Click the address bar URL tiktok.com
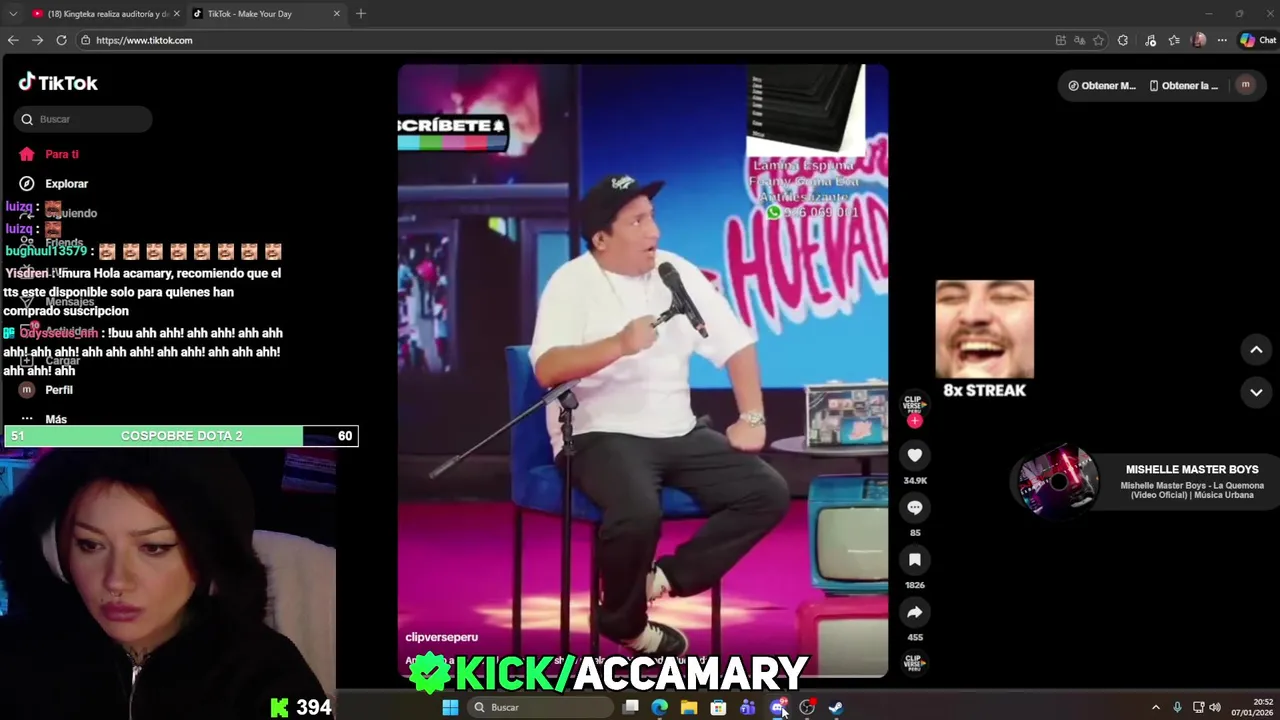 click(x=144, y=40)
